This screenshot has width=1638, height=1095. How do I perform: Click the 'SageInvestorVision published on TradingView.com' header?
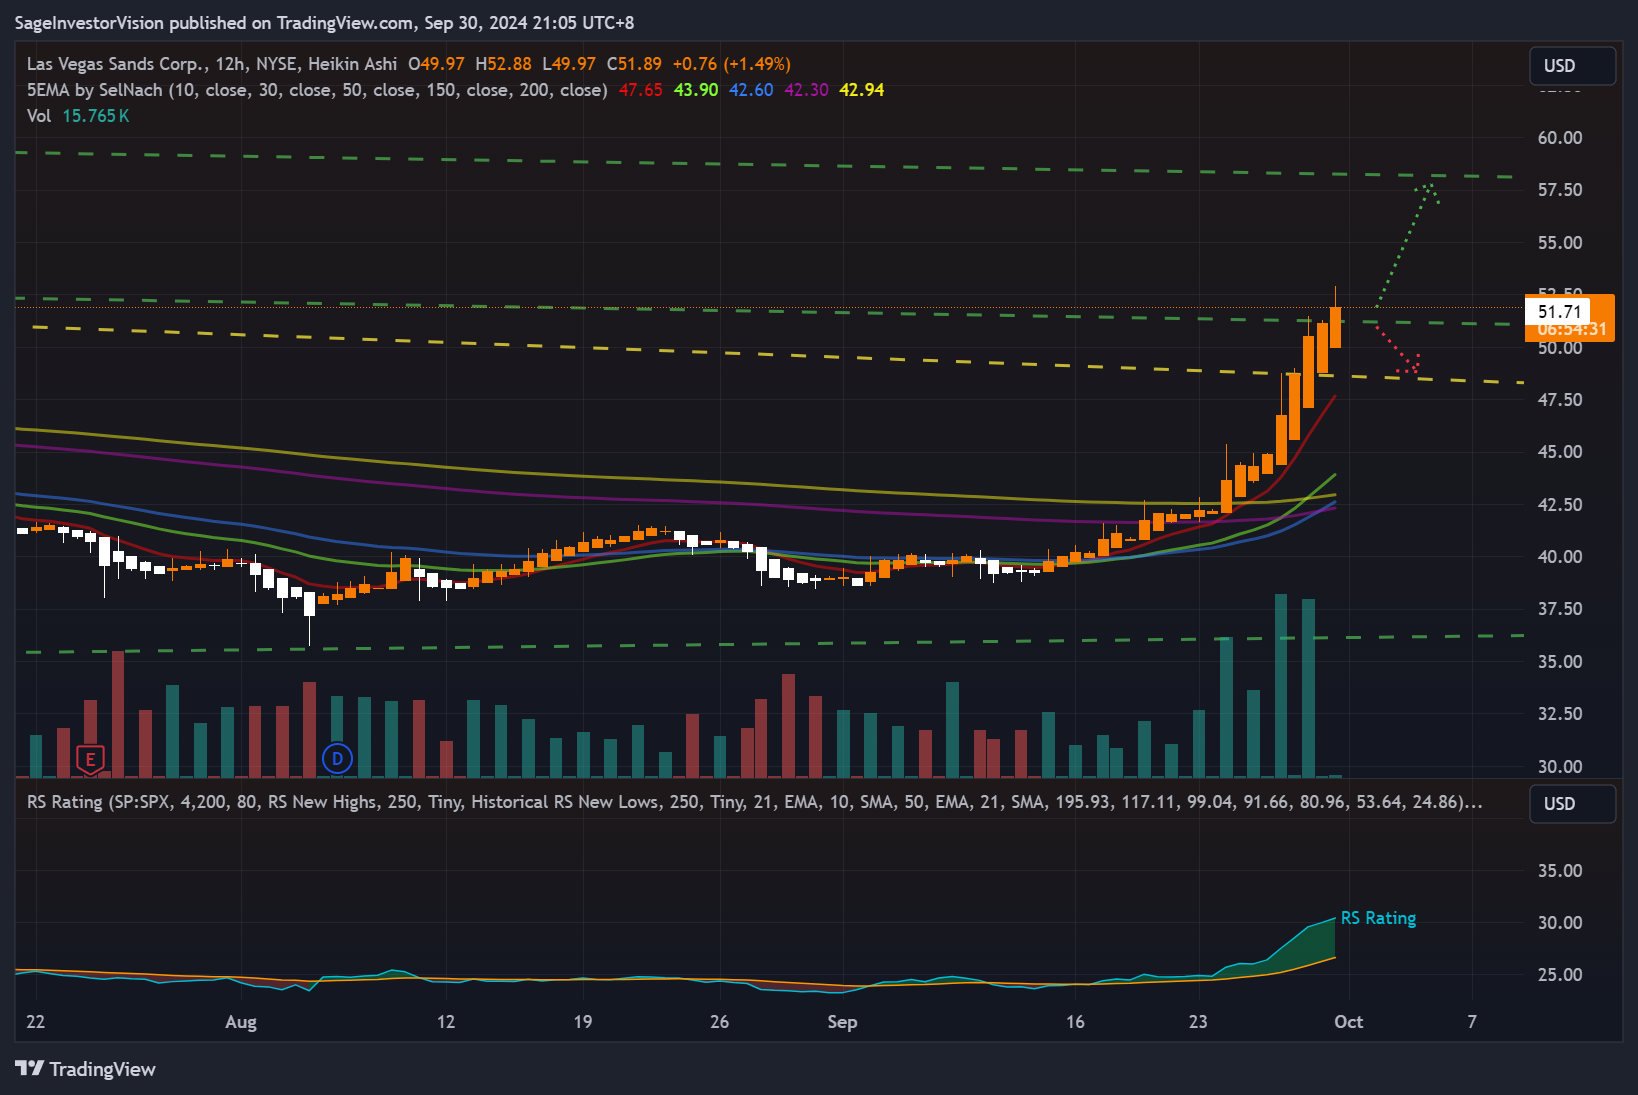(x=324, y=23)
